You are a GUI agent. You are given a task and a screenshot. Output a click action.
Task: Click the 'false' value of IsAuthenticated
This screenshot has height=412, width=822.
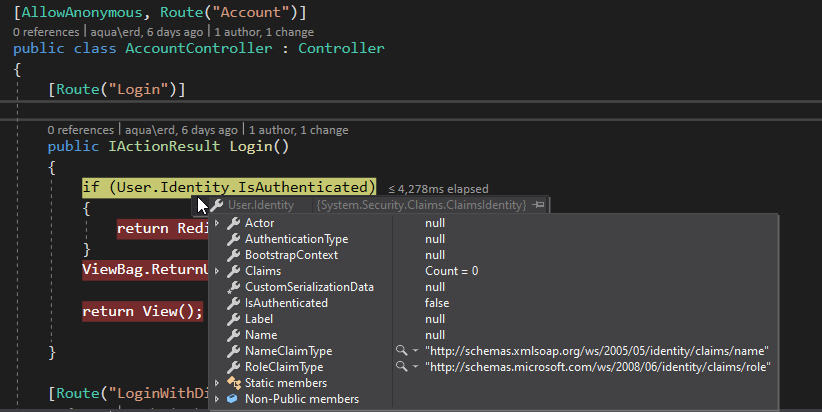437,303
